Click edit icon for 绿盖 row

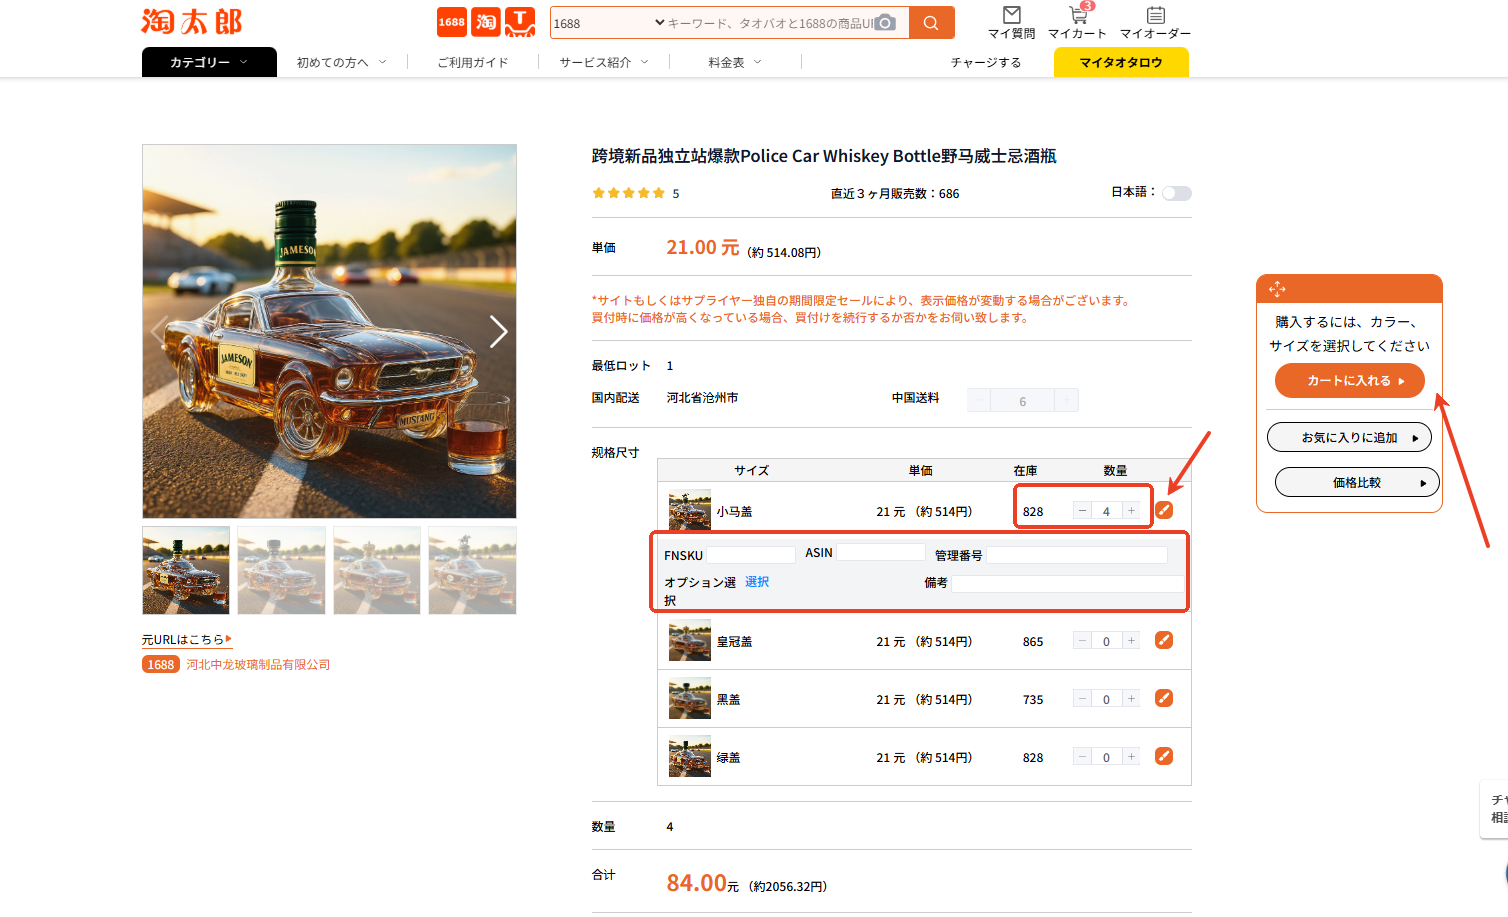tap(1164, 756)
